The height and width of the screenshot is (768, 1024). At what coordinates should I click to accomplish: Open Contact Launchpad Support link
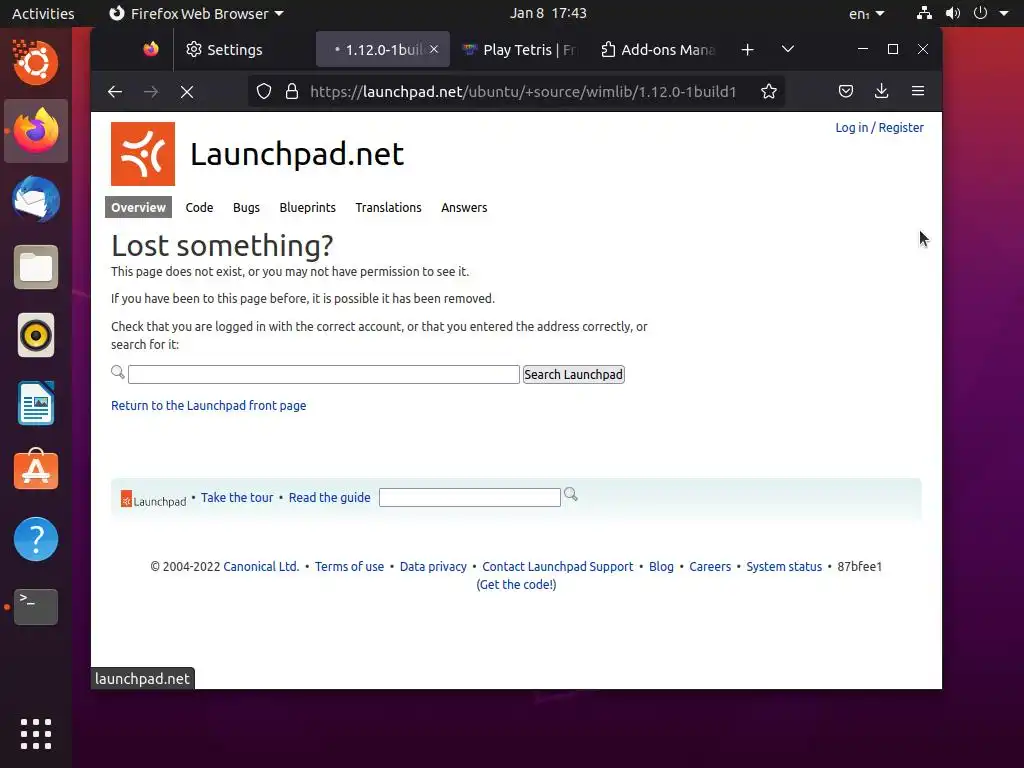pos(558,567)
